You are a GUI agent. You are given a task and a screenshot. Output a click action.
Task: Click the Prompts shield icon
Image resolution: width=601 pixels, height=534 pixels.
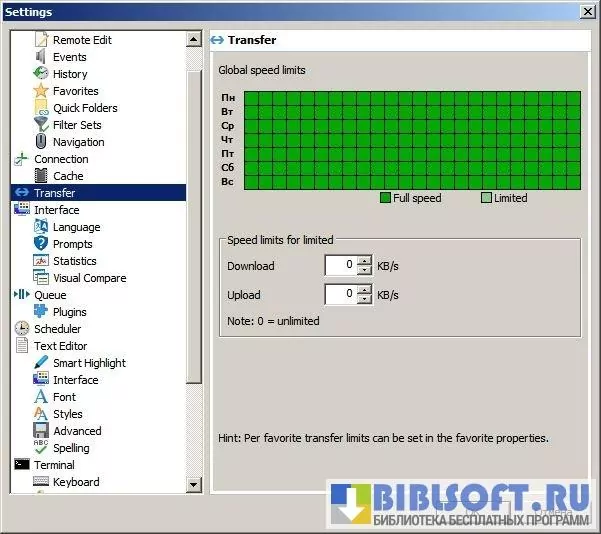41,244
